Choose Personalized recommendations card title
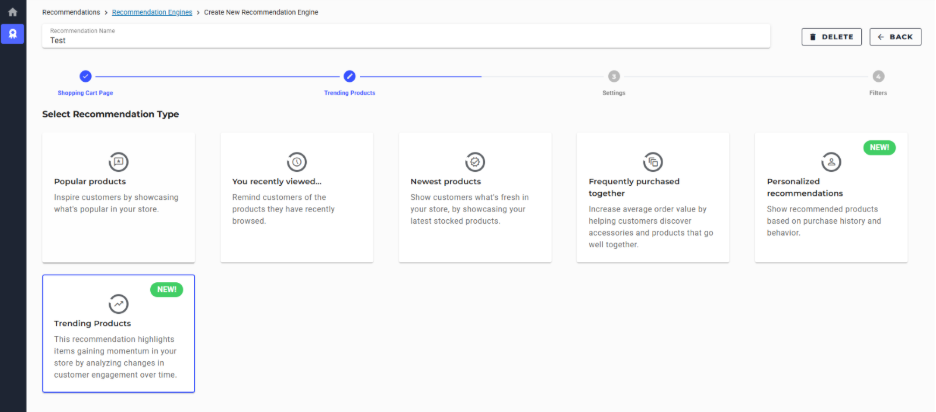Image resolution: width=936 pixels, height=412 pixels. point(805,187)
